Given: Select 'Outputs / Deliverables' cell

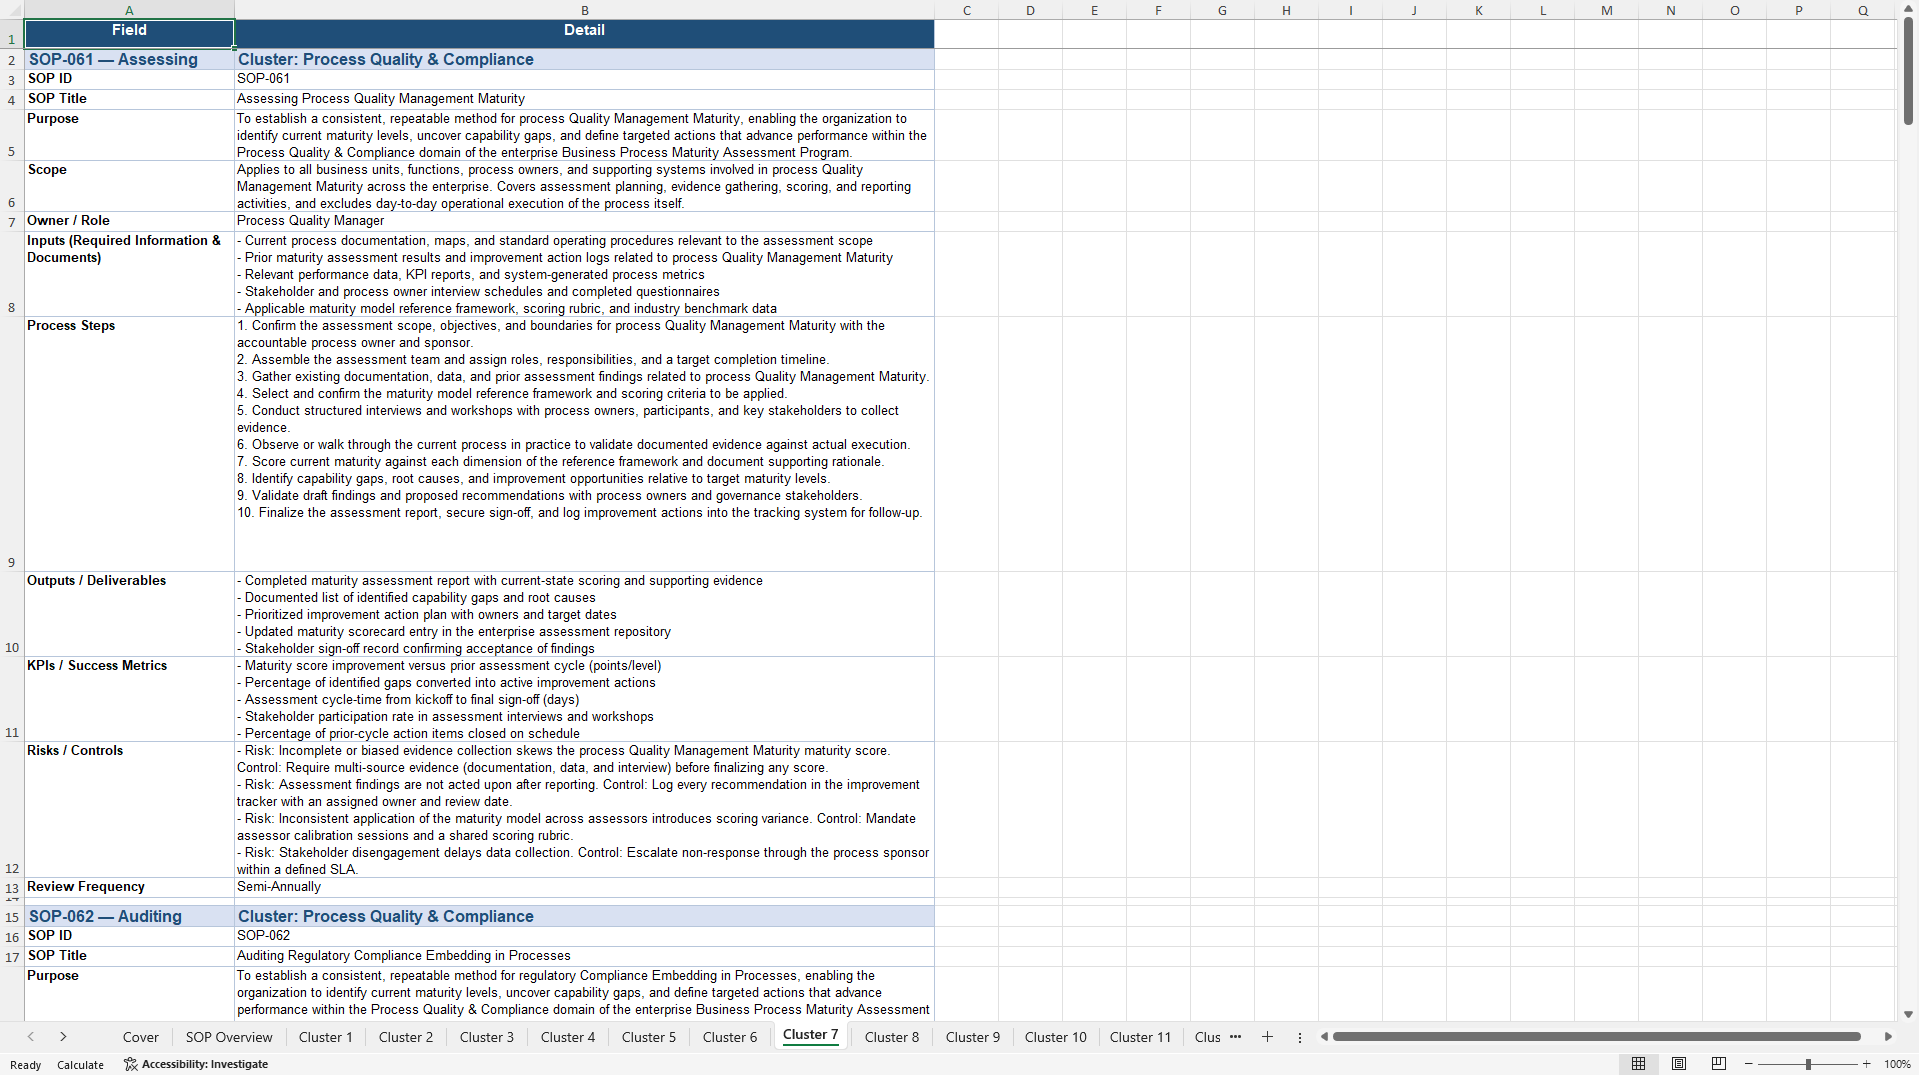Looking at the screenshot, I should point(129,614).
